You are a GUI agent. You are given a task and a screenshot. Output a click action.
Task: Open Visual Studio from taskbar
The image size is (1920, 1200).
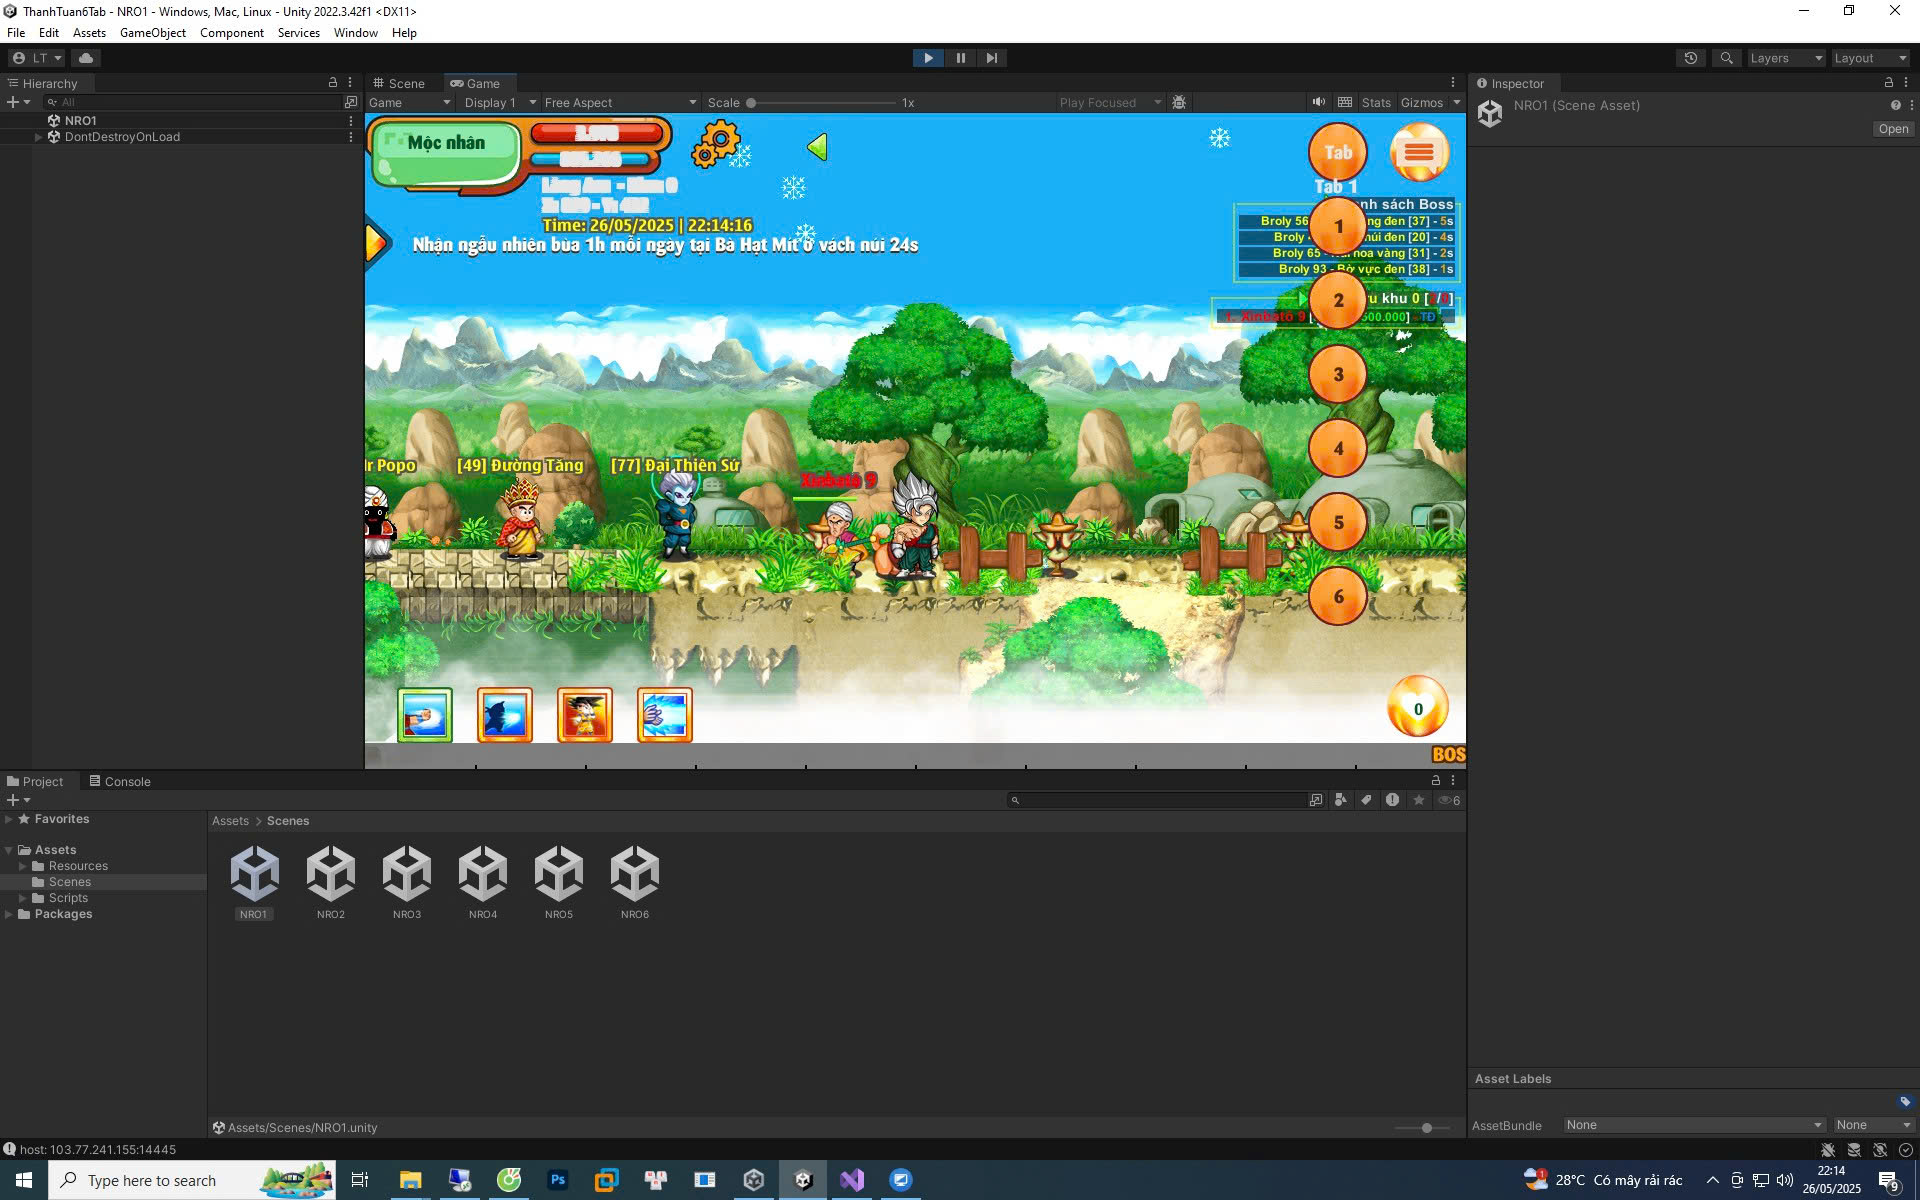click(852, 1180)
